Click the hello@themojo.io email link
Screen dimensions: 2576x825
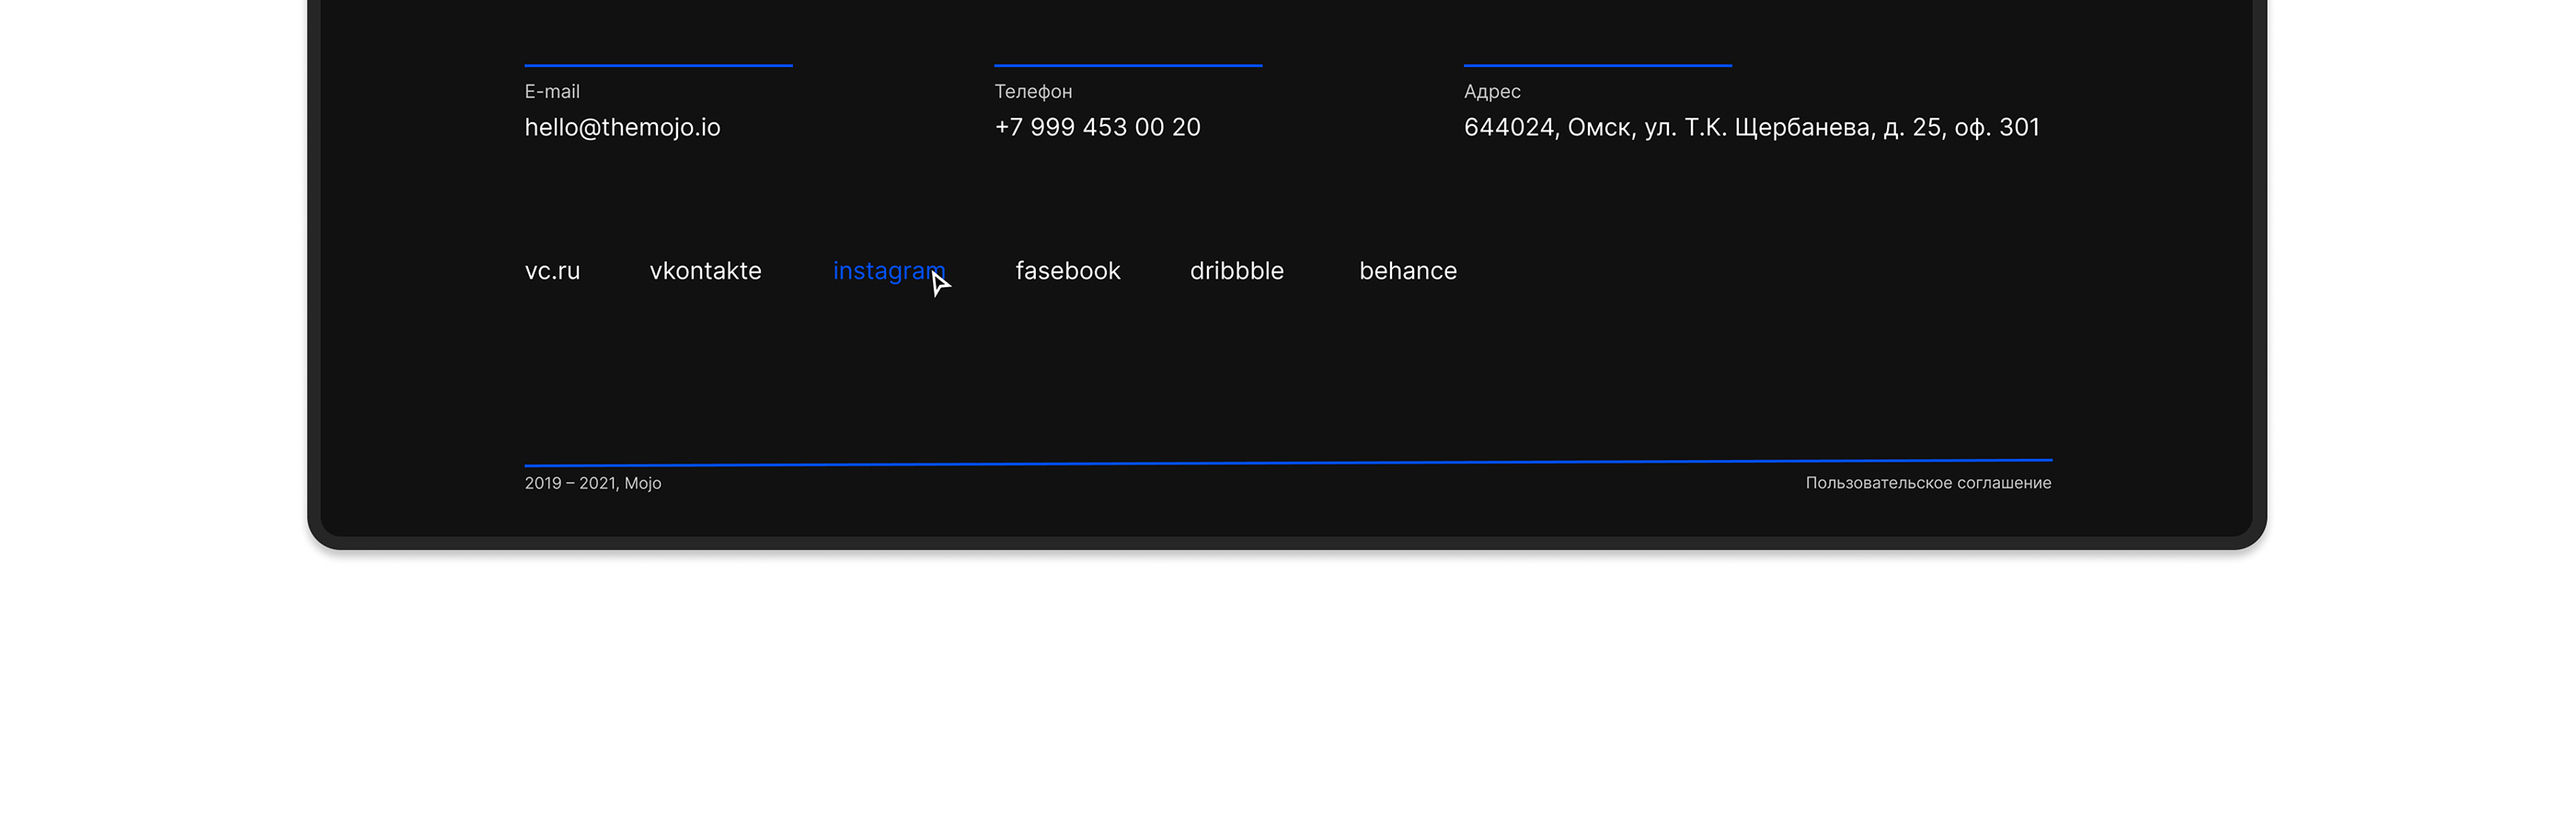tap(622, 127)
